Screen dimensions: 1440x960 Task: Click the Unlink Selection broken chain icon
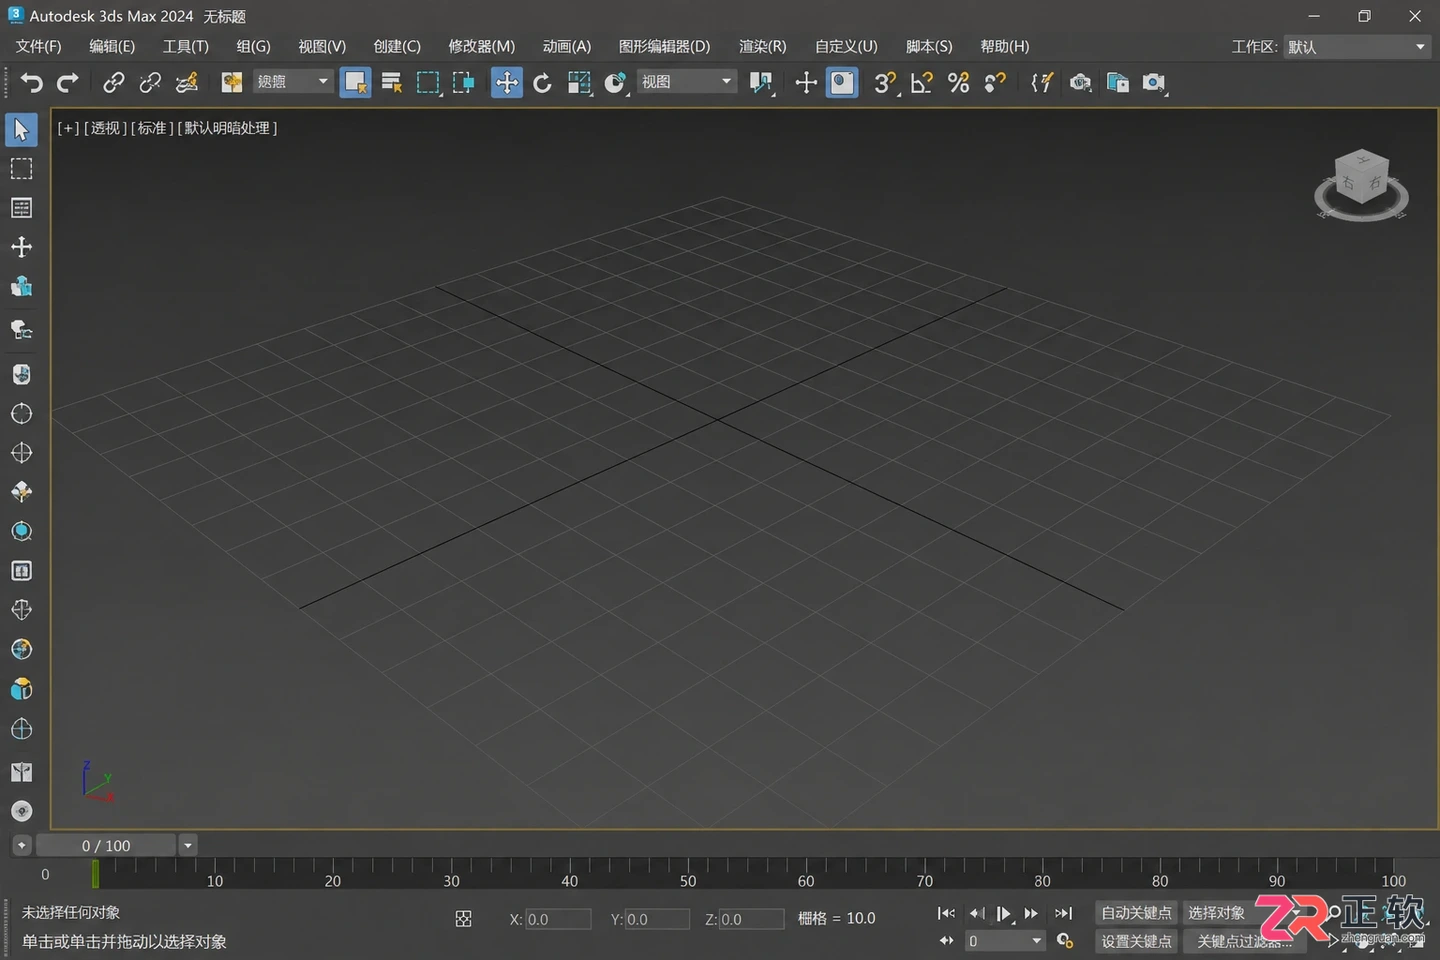click(x=150, y=83)
